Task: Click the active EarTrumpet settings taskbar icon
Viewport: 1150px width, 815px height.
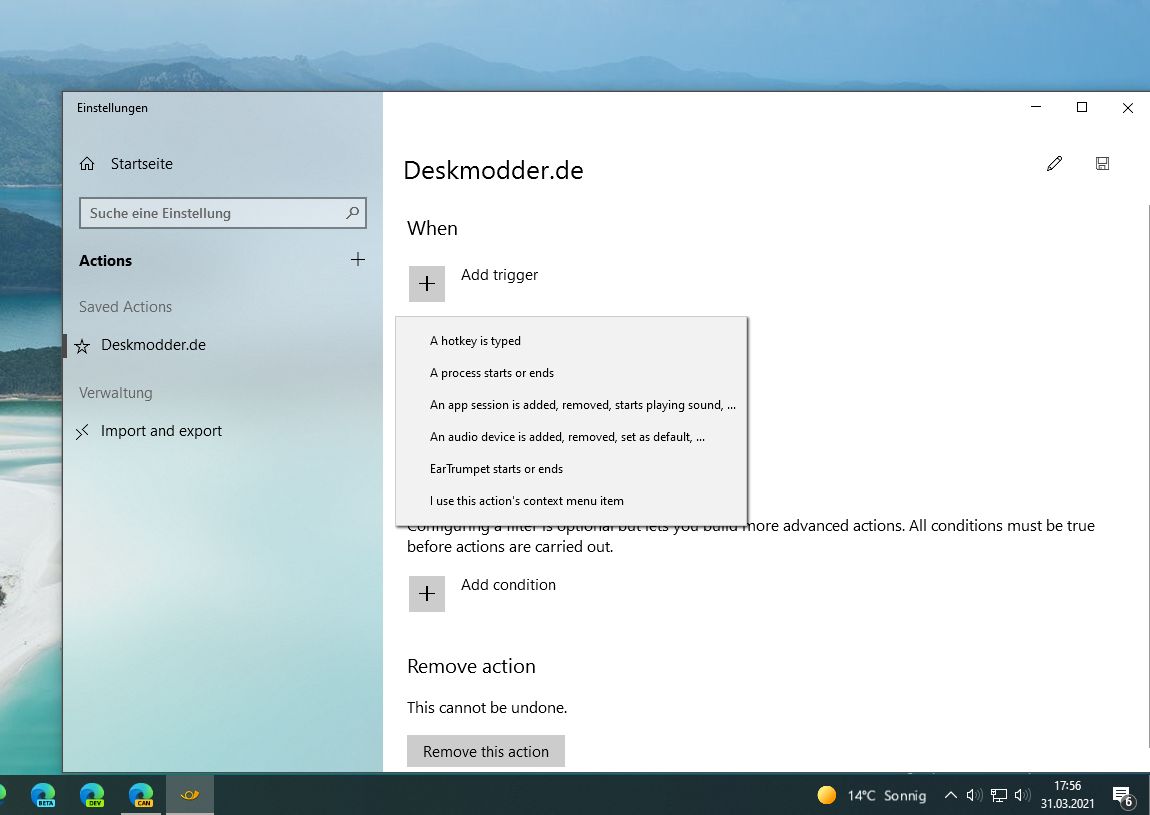Action: coord(190,794)
